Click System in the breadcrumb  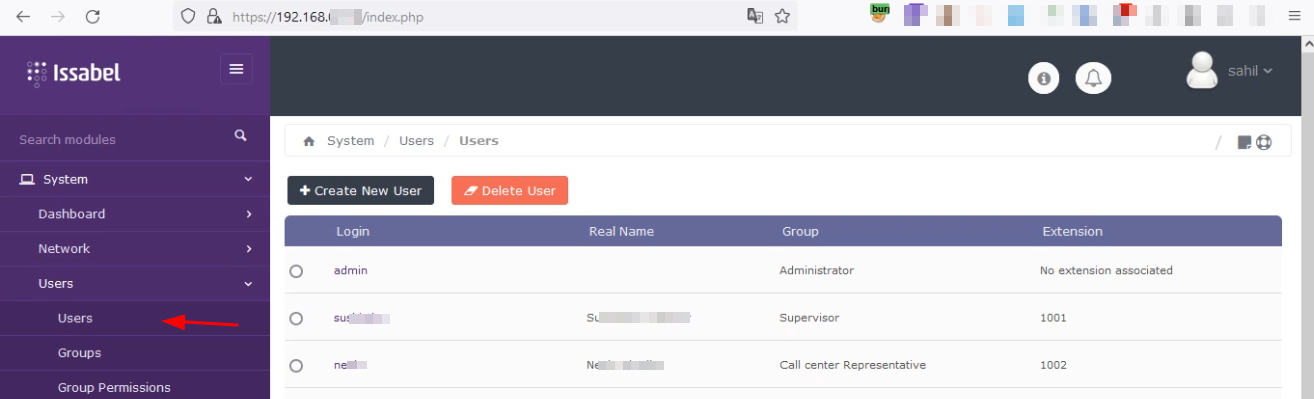click(350, 141)
